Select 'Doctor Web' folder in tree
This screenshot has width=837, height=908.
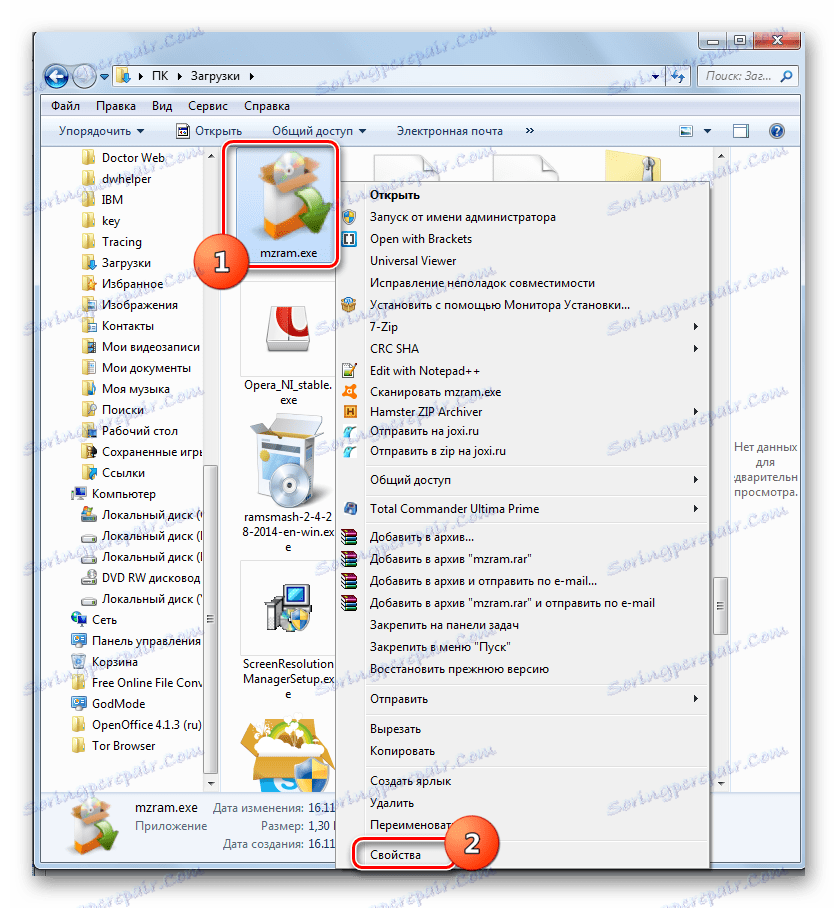click(x=133, y=158)
